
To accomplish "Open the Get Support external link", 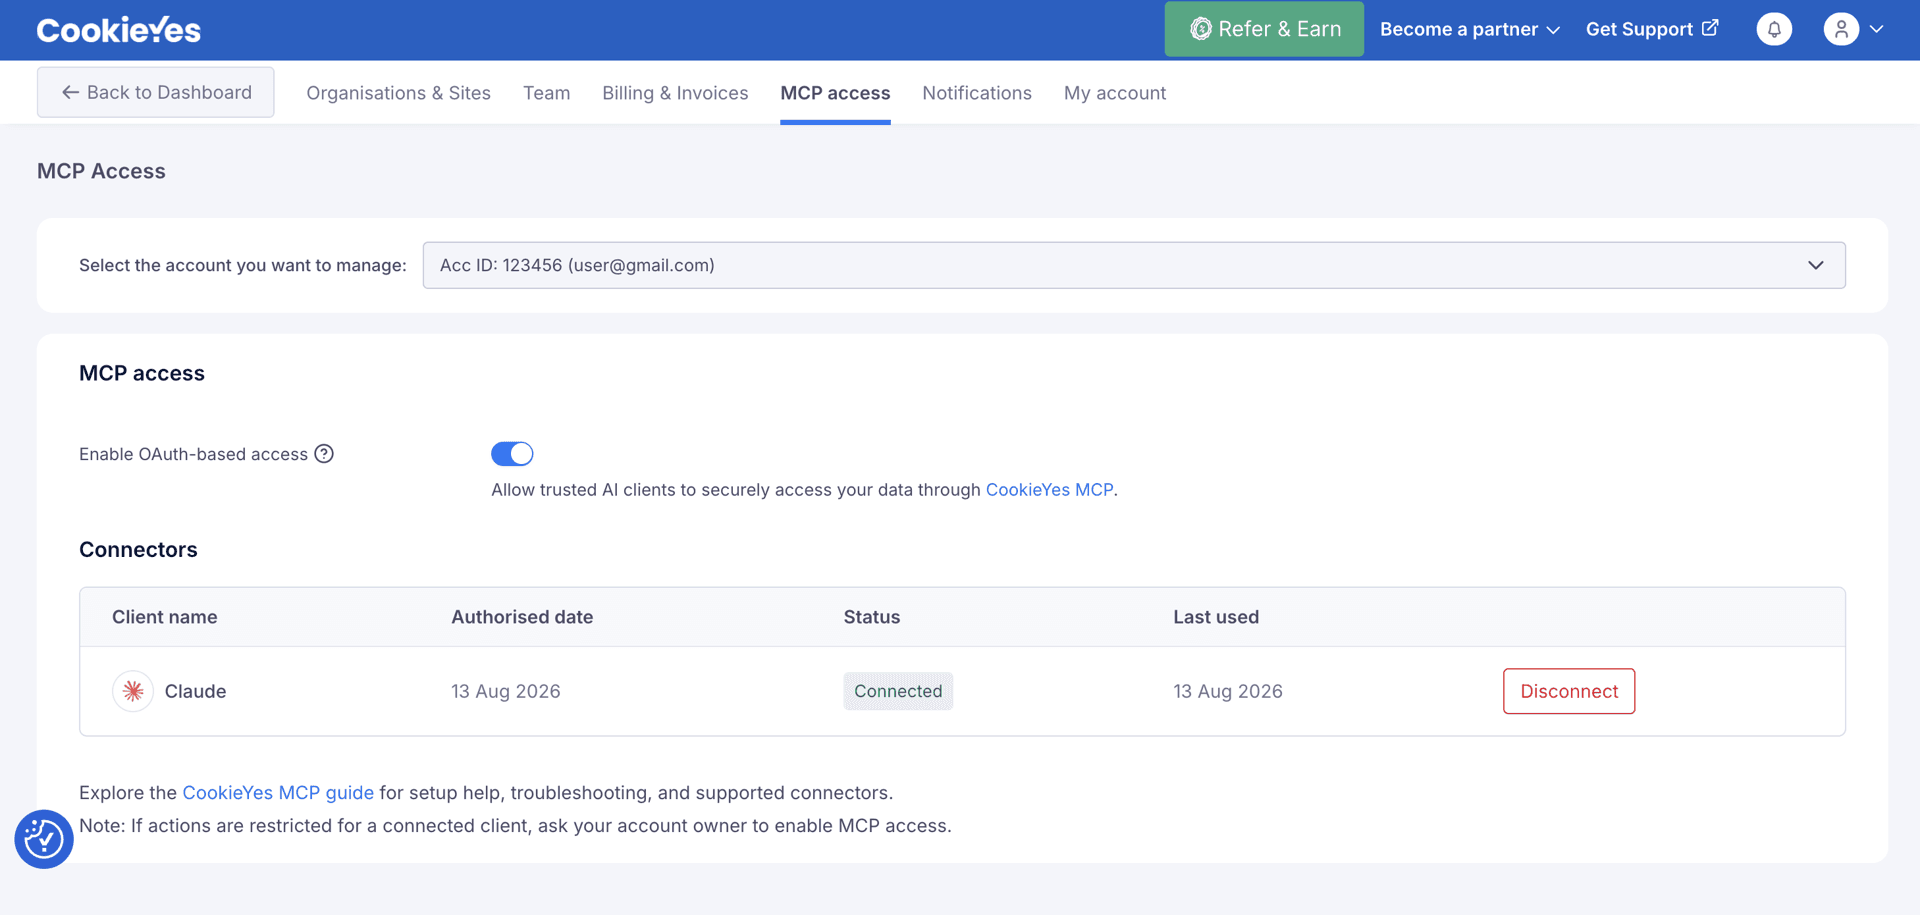I will coord(1652,29).
